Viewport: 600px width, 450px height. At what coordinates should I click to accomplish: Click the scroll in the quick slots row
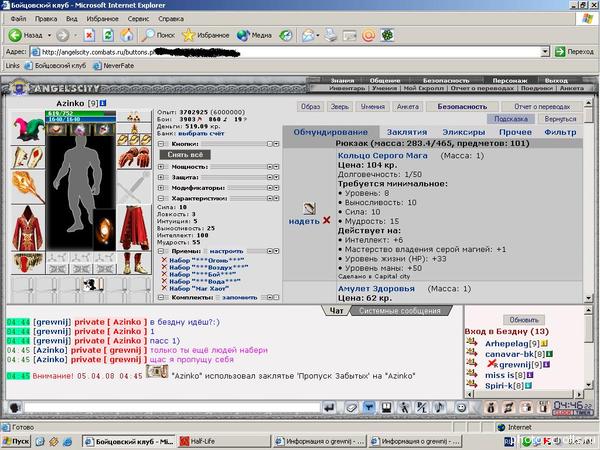pos(92,285)
